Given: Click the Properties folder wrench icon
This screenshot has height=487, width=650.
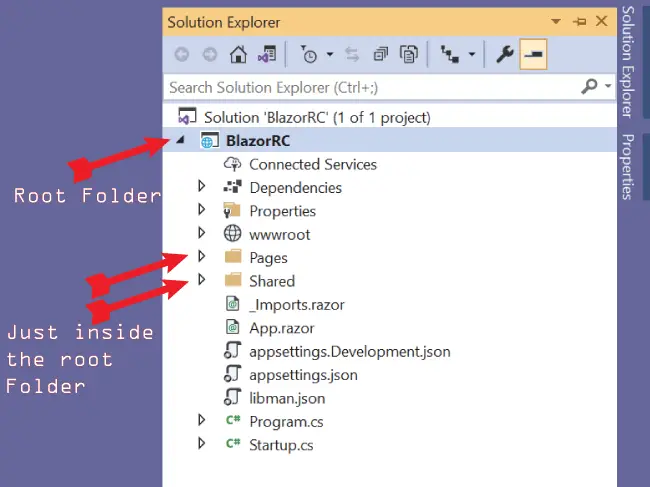Looking at the screenshot, I should 232,211.
